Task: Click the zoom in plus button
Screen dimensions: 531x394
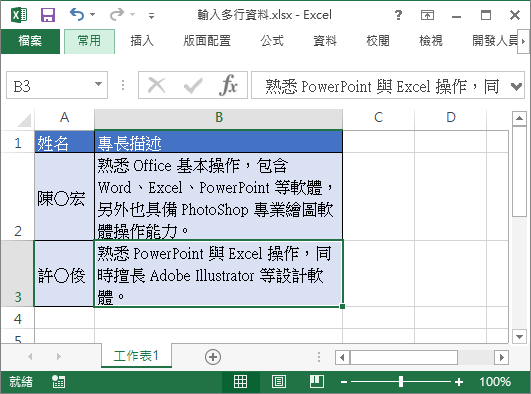Action: pos(459,382)
